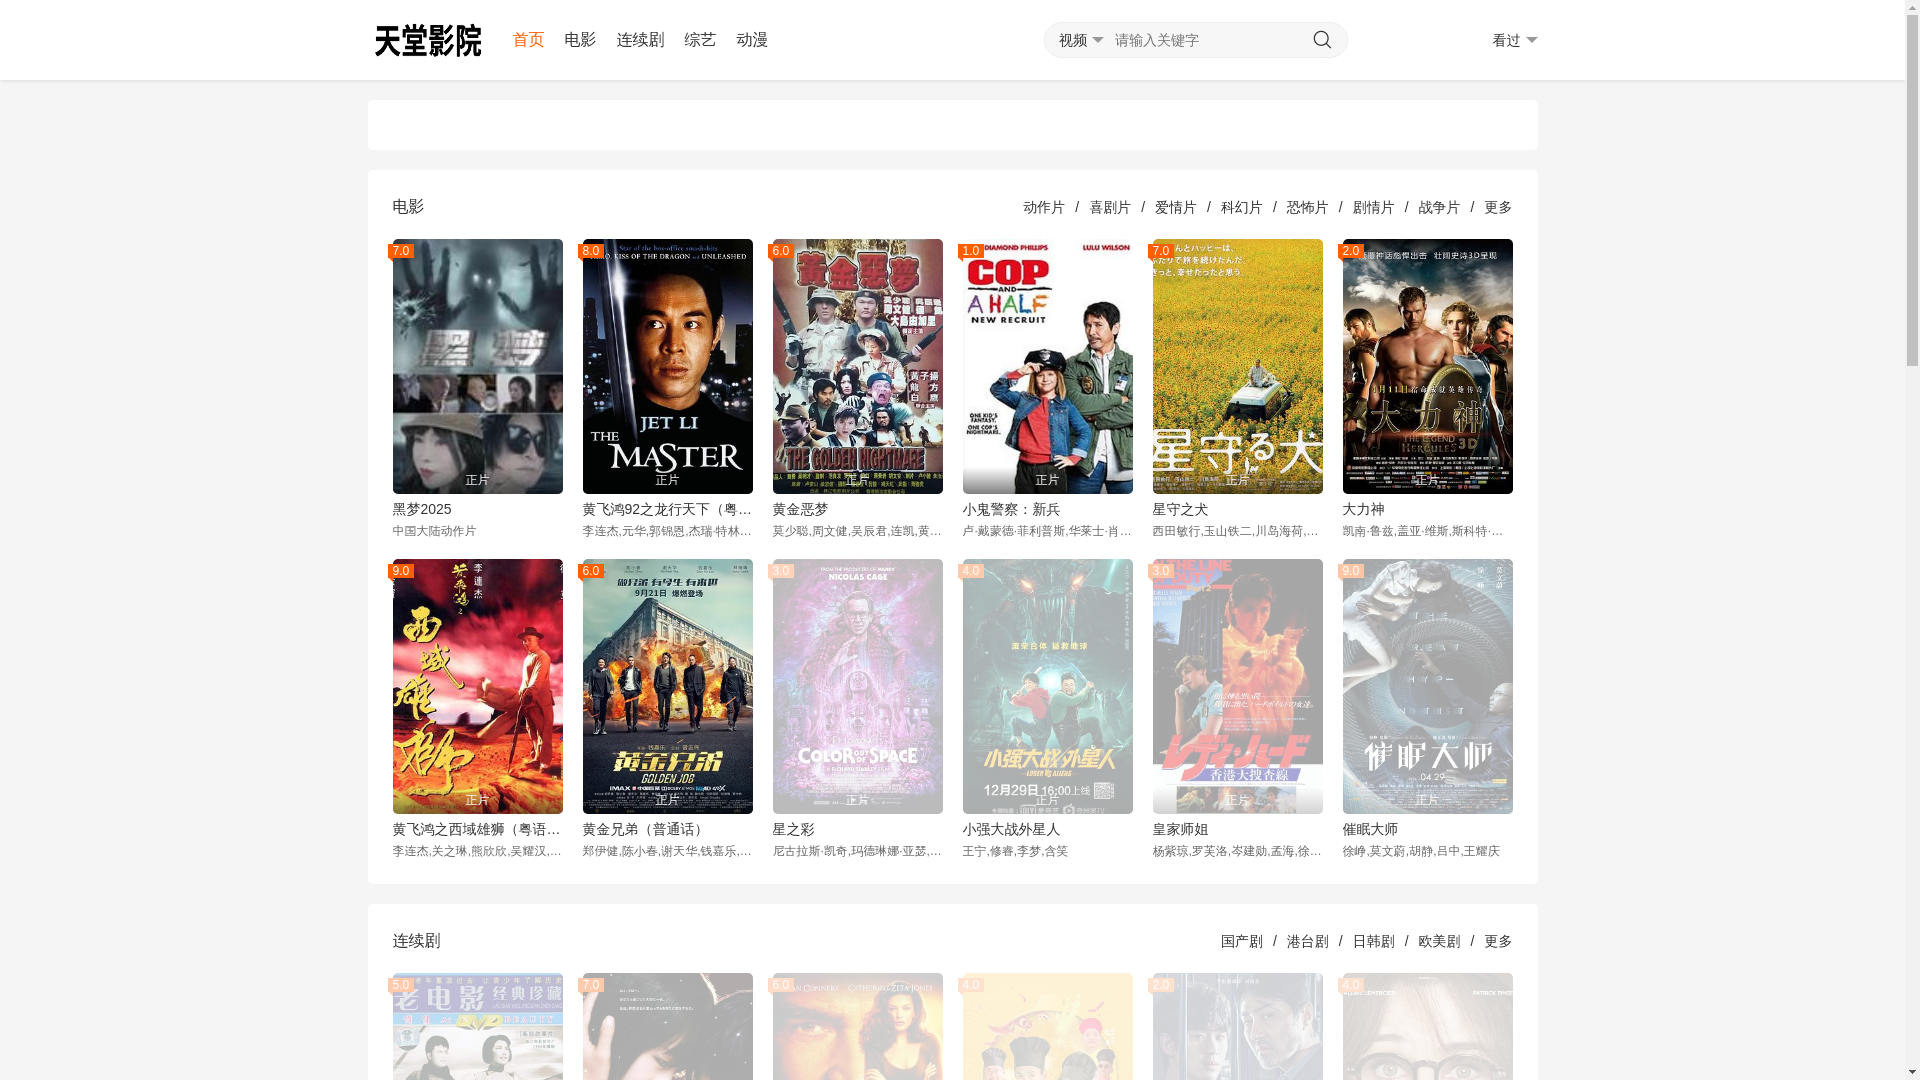Click the 连续剧 section heading
Viewport: 1920px width, 1080px height.
coord(416,941)
